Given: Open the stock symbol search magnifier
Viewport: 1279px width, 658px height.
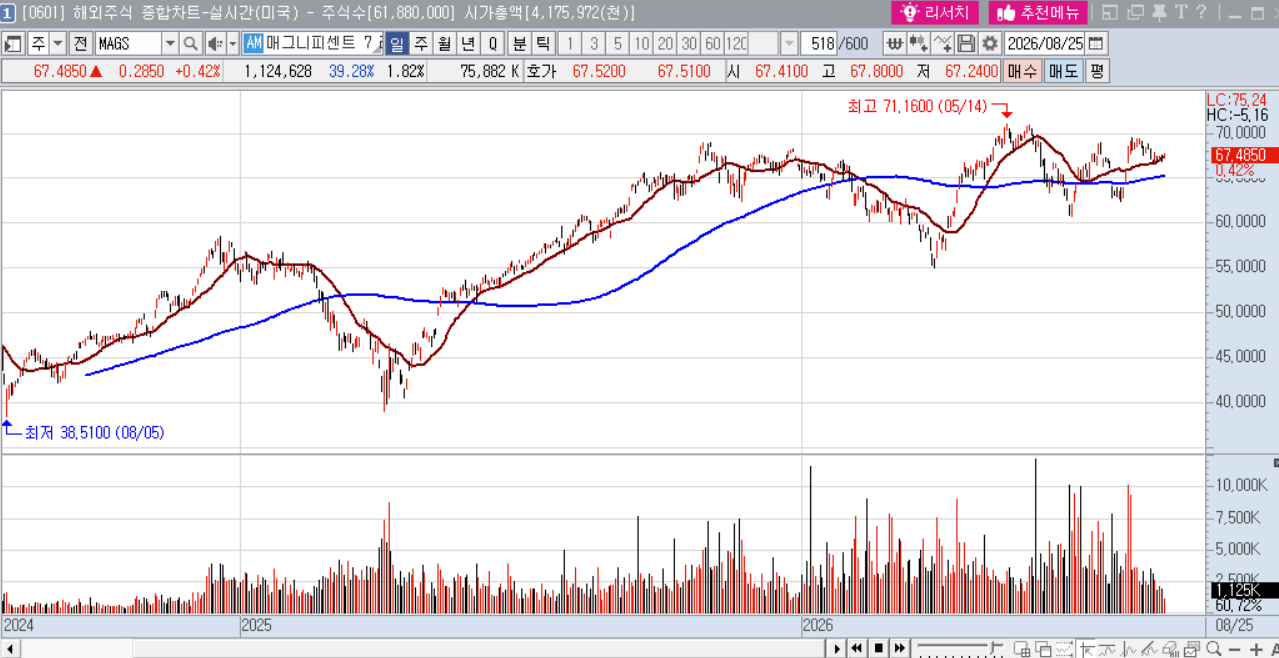Looking at the screenshot, I should [190, 44].
